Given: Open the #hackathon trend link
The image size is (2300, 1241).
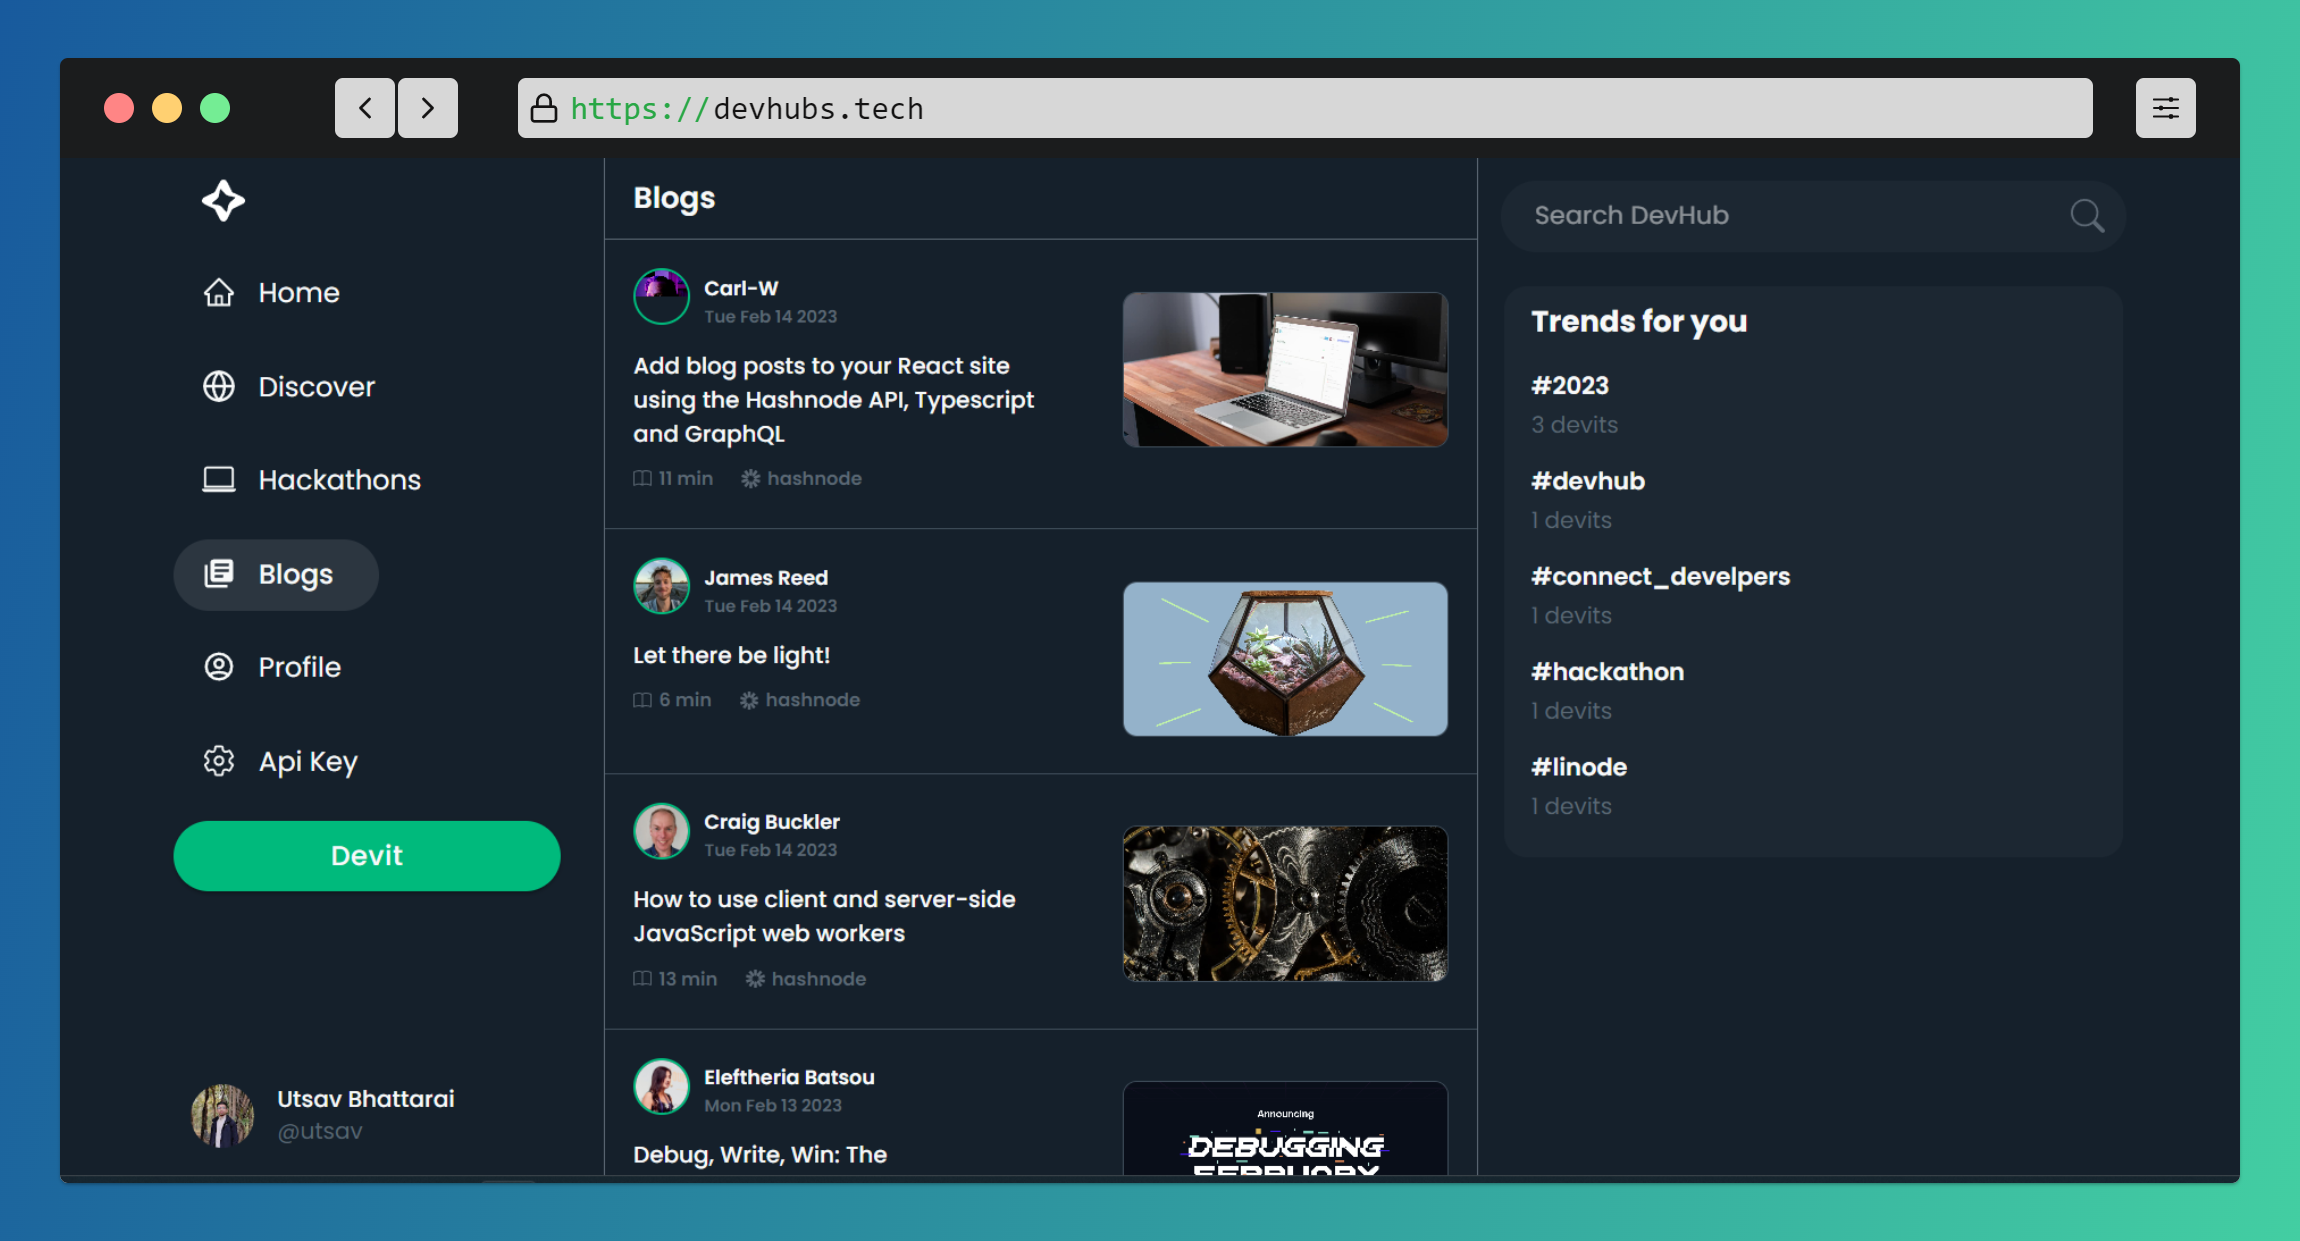Looking at the screenshot, I should coord(1607,672).
